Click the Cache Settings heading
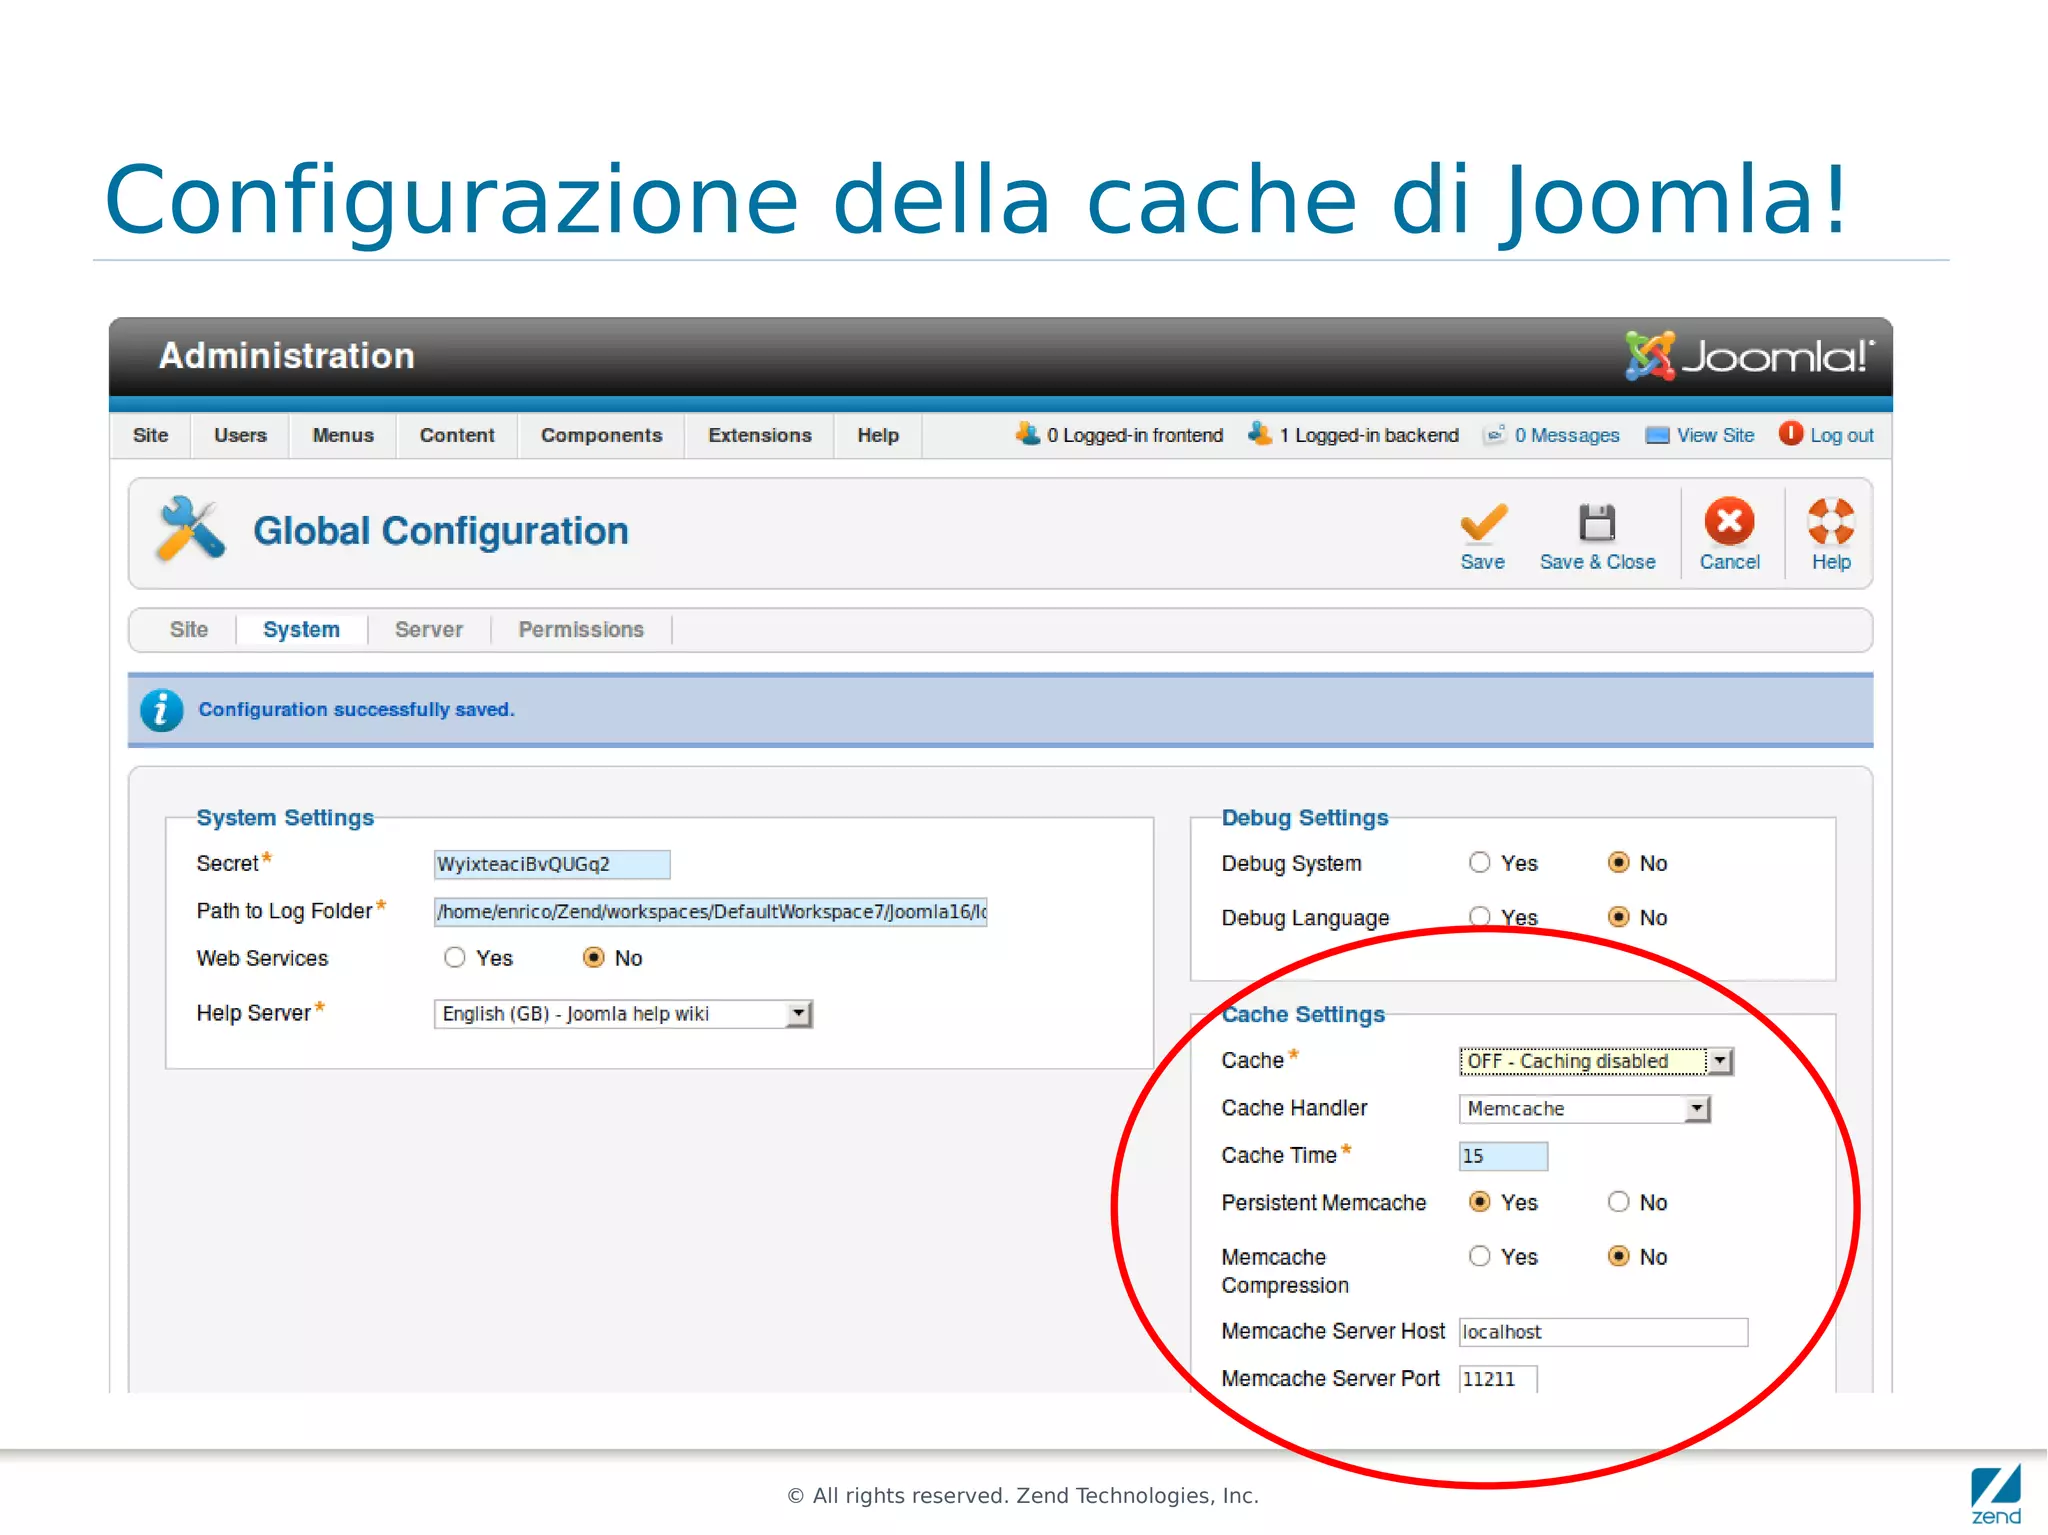This screenshot has width=2048, height=1535. point(1303,1014)
